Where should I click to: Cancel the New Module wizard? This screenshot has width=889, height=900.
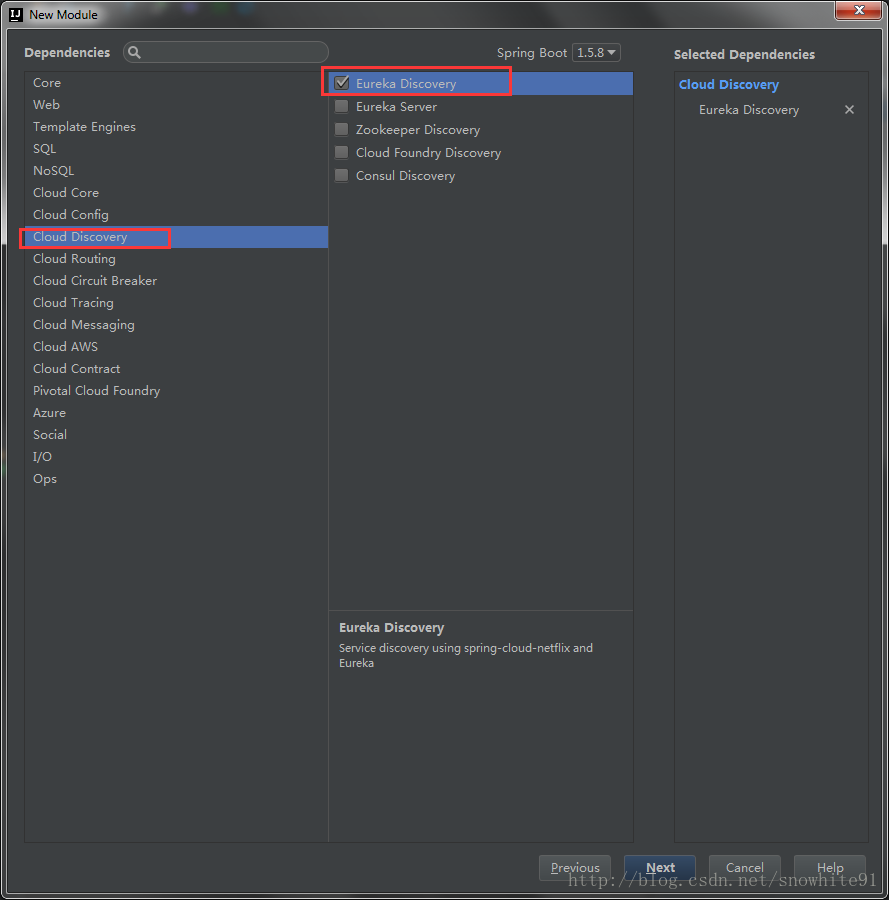click(744, 867)
